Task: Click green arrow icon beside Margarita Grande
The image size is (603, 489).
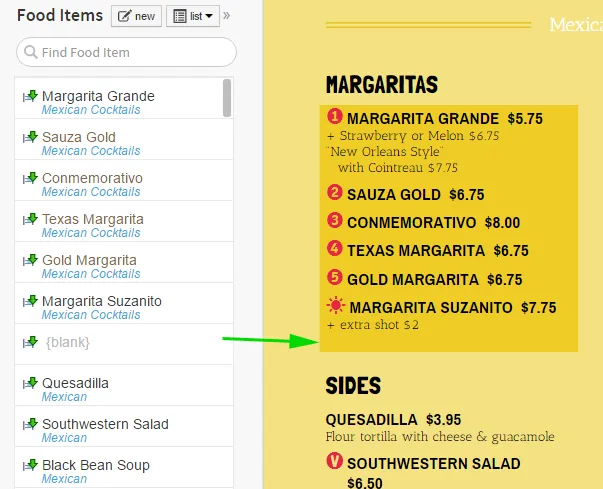Action: point(31,96)
